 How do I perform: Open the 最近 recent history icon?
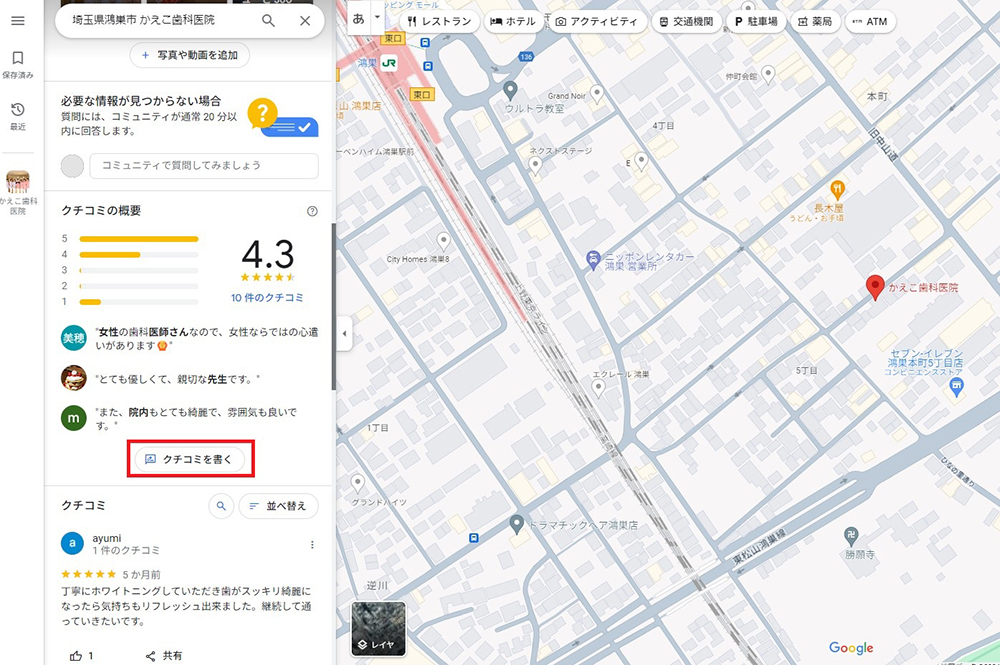pyautogui.click(x=18, y=115)
